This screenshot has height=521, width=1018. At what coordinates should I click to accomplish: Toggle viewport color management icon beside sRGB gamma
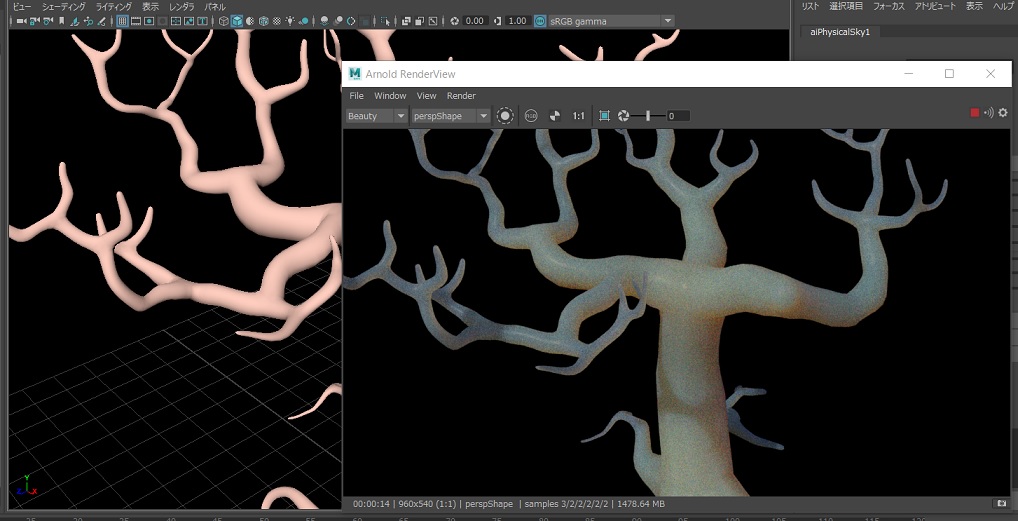[x=540, y=21]
